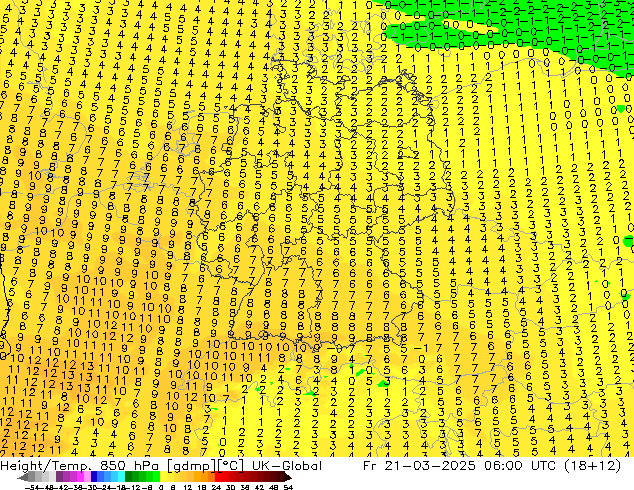The height and width of the screenshot is (490, 634).
Task: Click the '24' legend scale value
Action: [216, 487]
